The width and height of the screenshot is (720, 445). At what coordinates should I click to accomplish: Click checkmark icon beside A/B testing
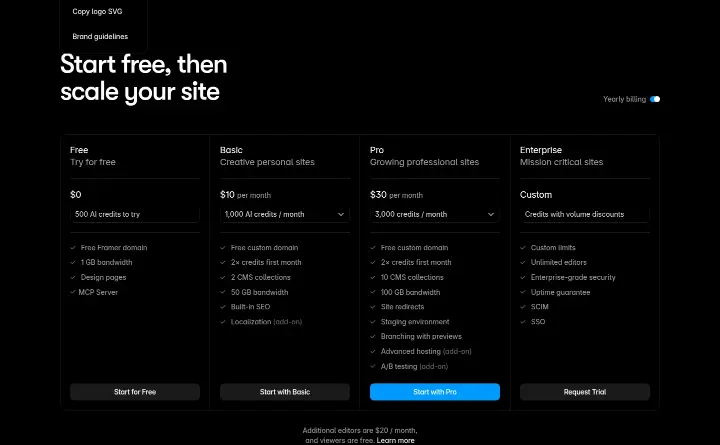373,366
